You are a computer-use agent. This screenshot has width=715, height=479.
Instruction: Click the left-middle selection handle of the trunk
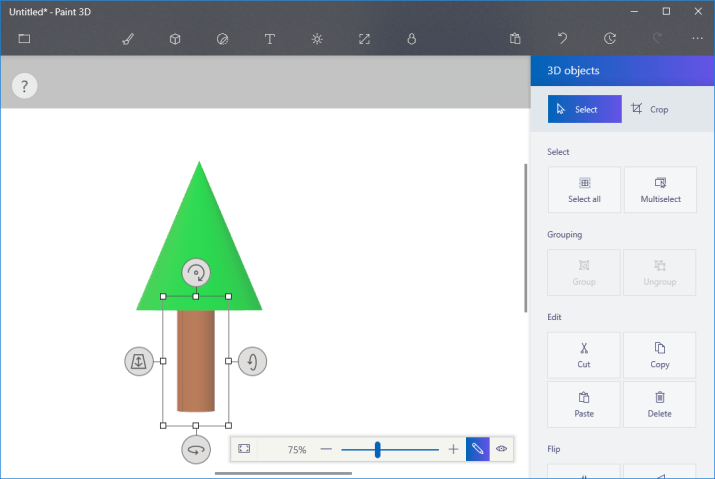pos(163,361)
